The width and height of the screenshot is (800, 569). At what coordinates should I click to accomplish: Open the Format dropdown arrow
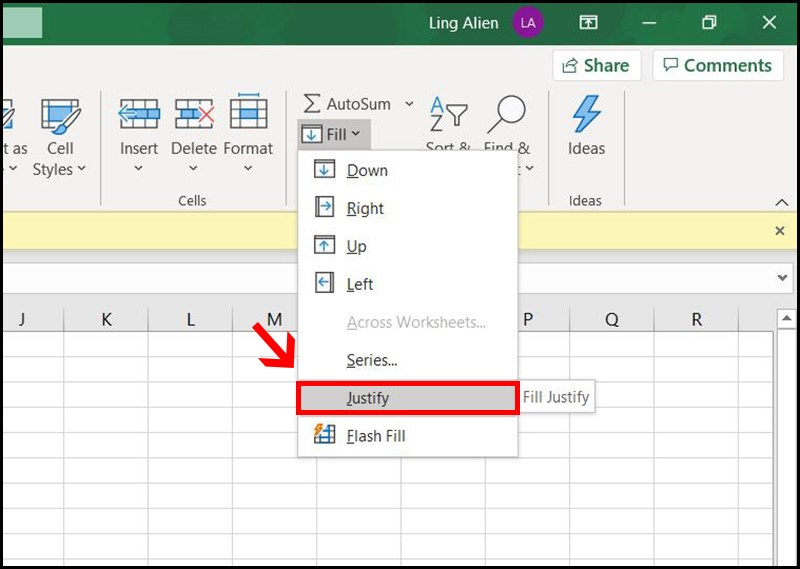click(248, 168)
